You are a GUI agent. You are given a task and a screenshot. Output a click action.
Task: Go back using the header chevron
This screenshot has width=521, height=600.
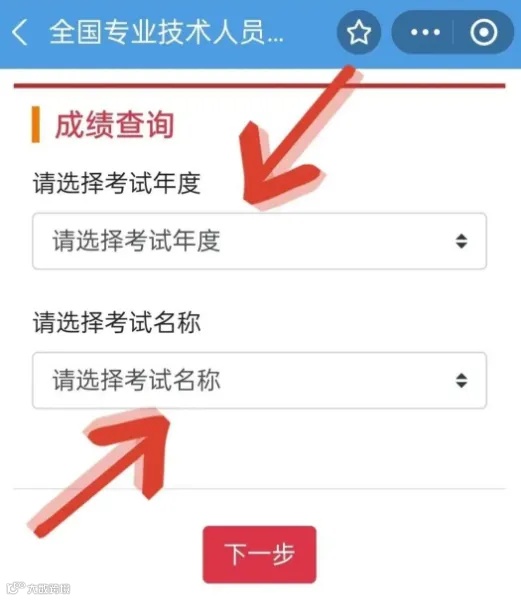(20, 33)
